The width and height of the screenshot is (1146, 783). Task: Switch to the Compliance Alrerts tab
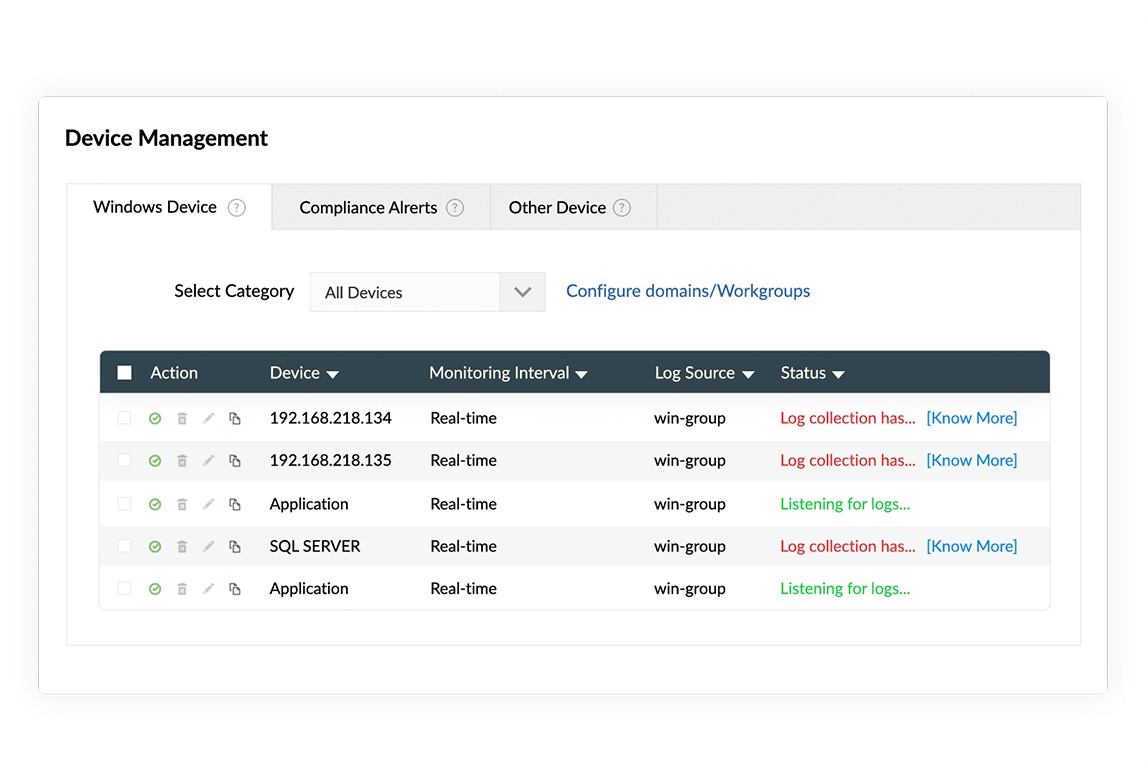click(x=368, y=208)
